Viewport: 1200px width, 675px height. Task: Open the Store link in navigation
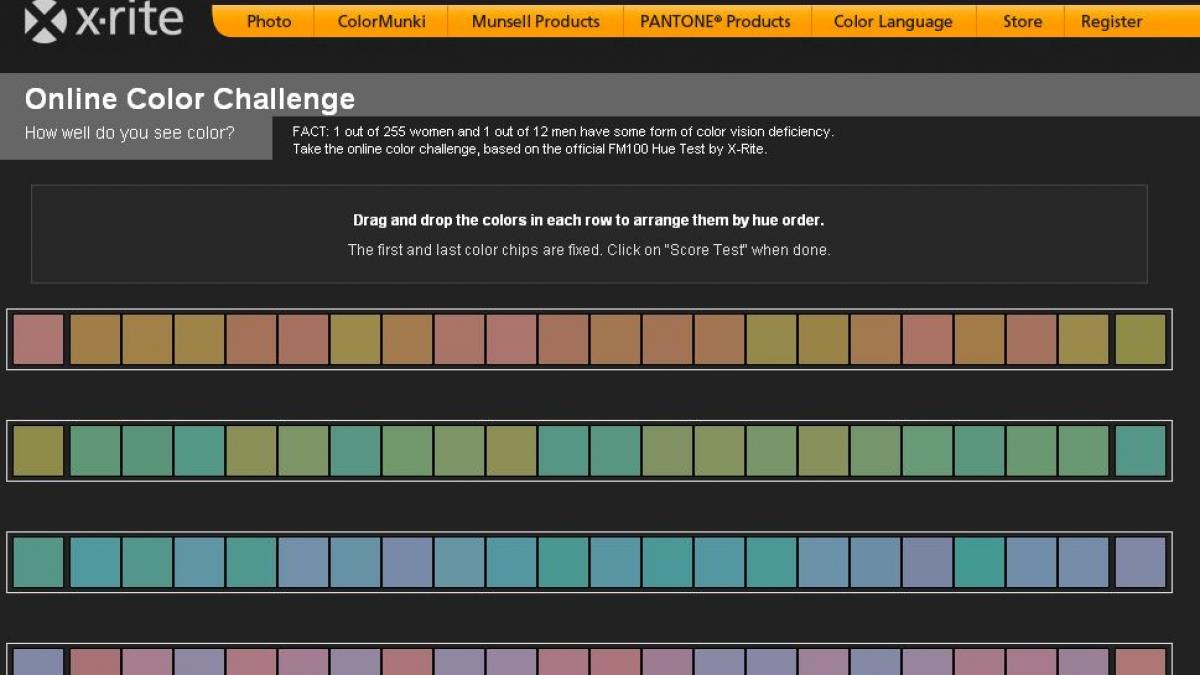(x=1022, y=21)
